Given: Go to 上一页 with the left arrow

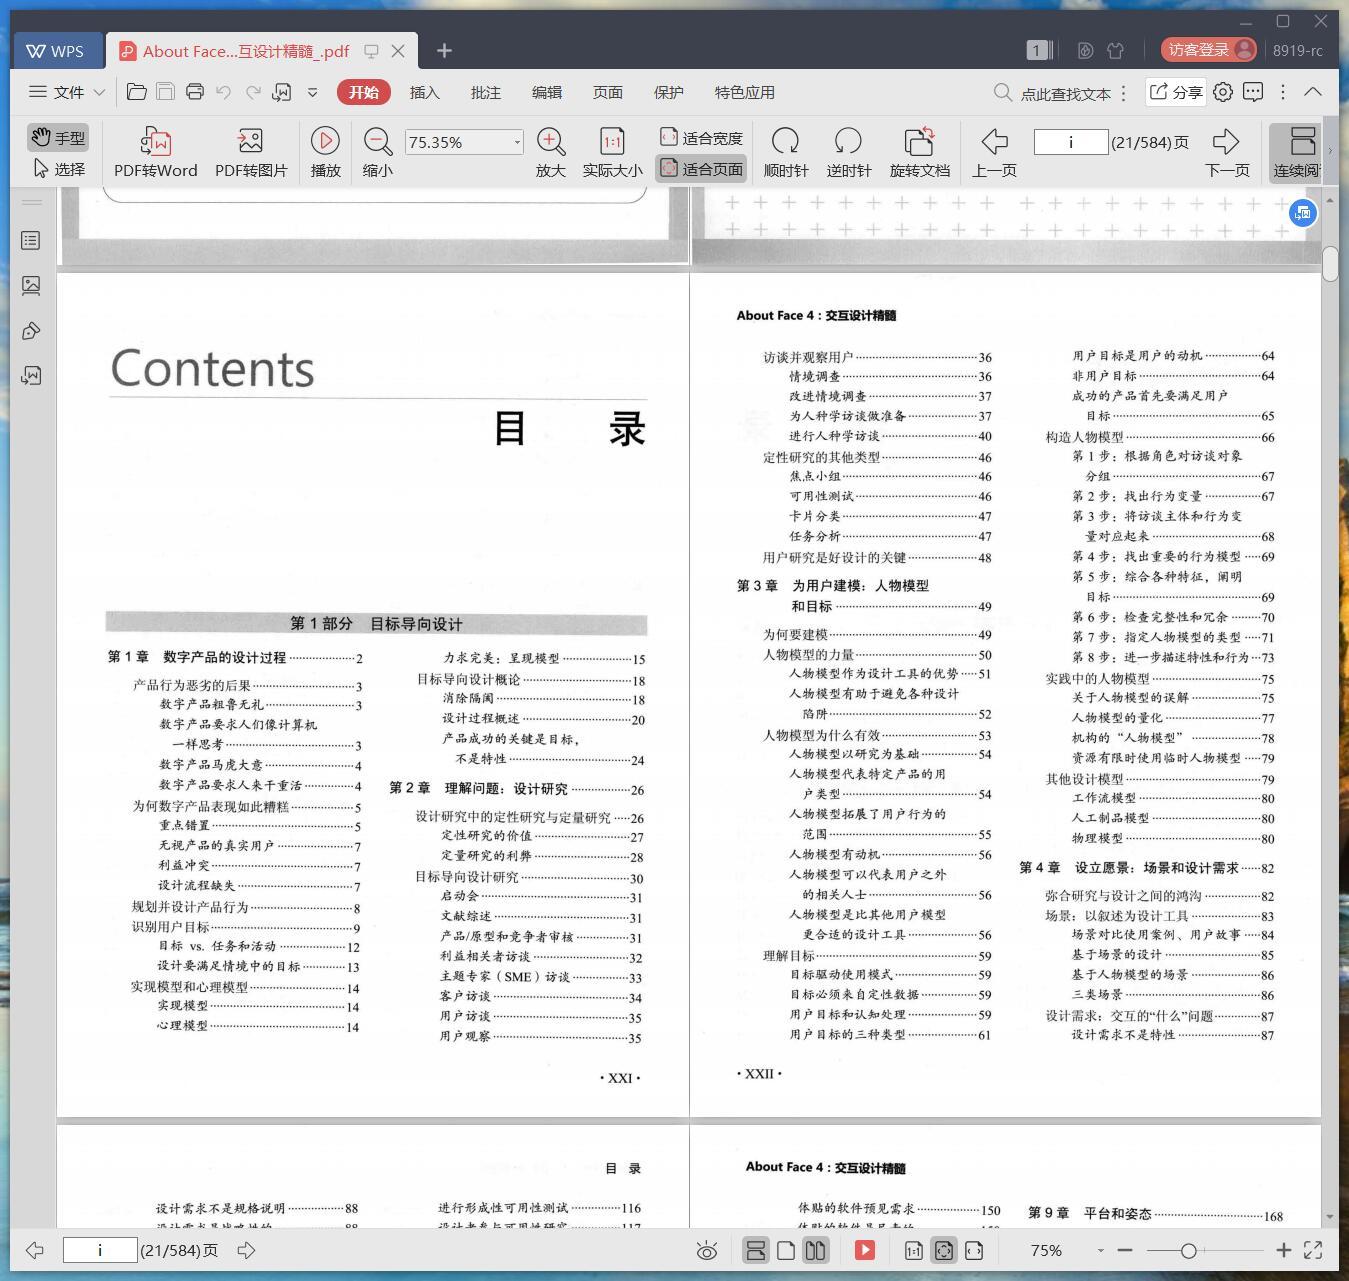Looking at the screenshot, I should [x=994, y=152].
